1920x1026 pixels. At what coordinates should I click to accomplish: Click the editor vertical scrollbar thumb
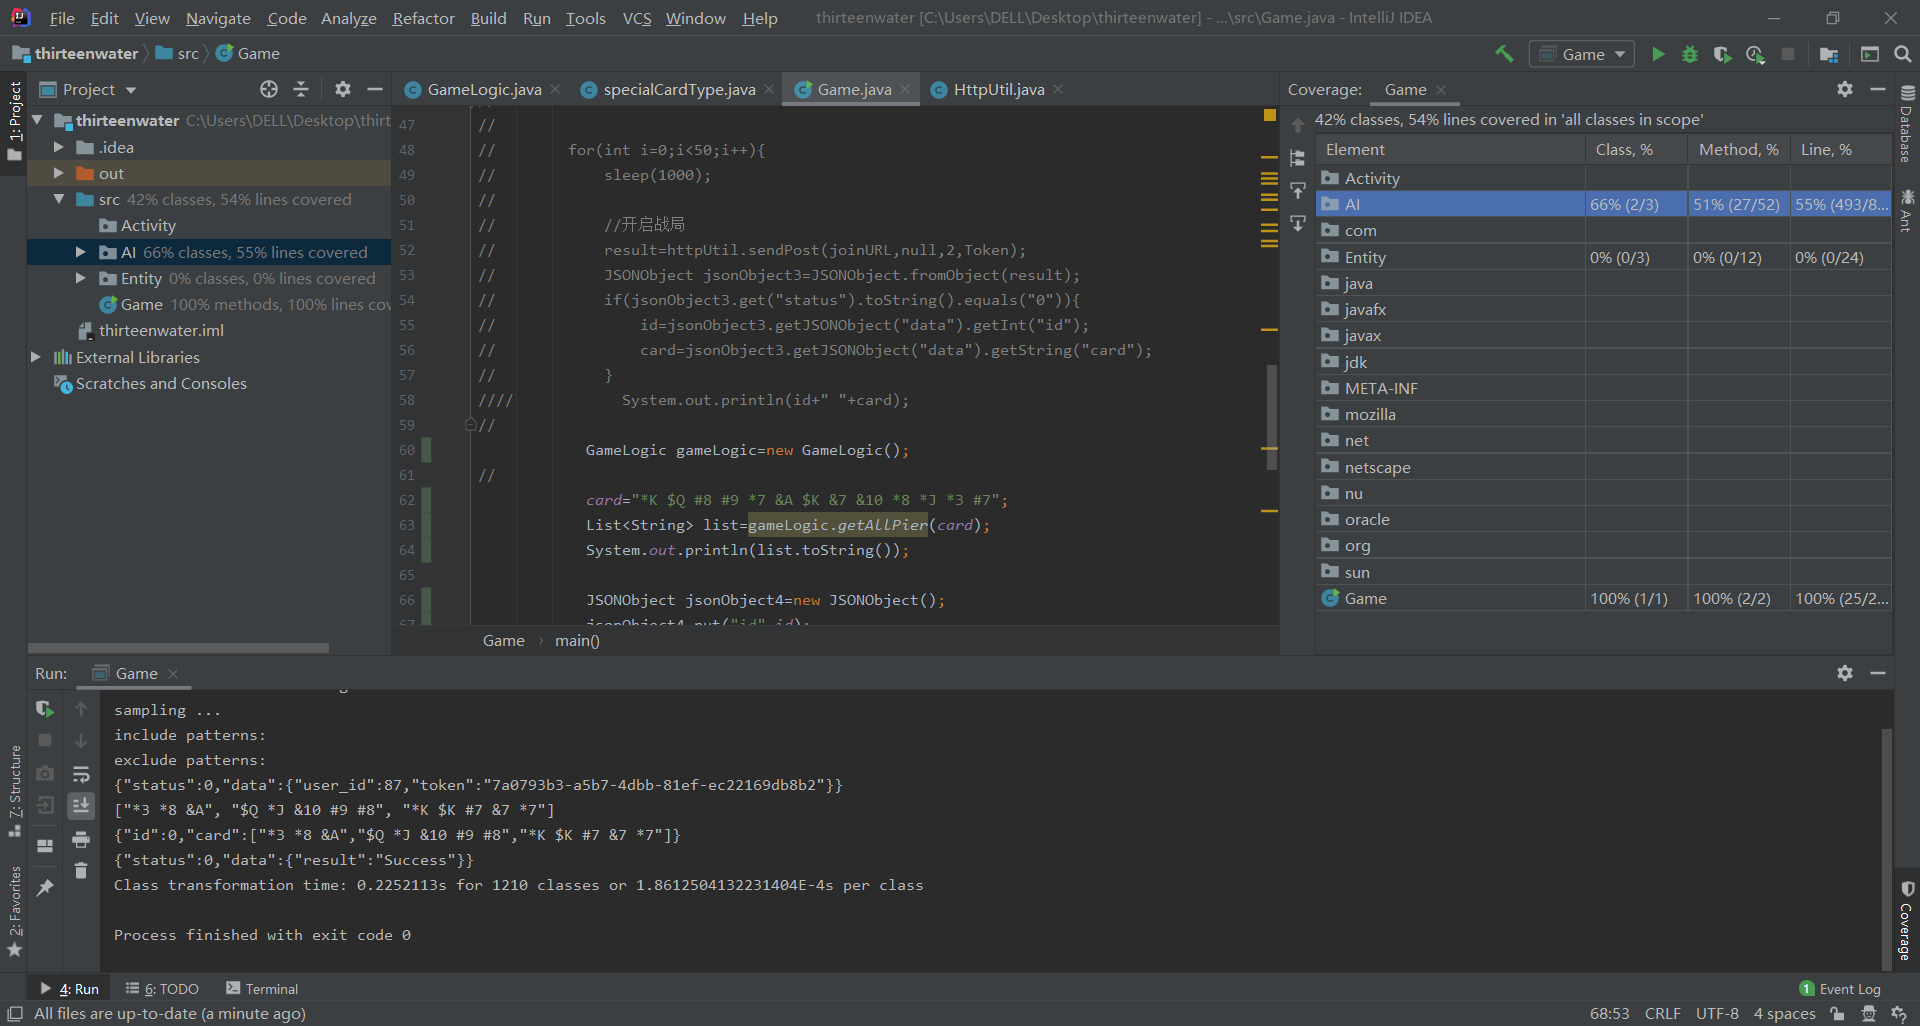(1271, 415)
